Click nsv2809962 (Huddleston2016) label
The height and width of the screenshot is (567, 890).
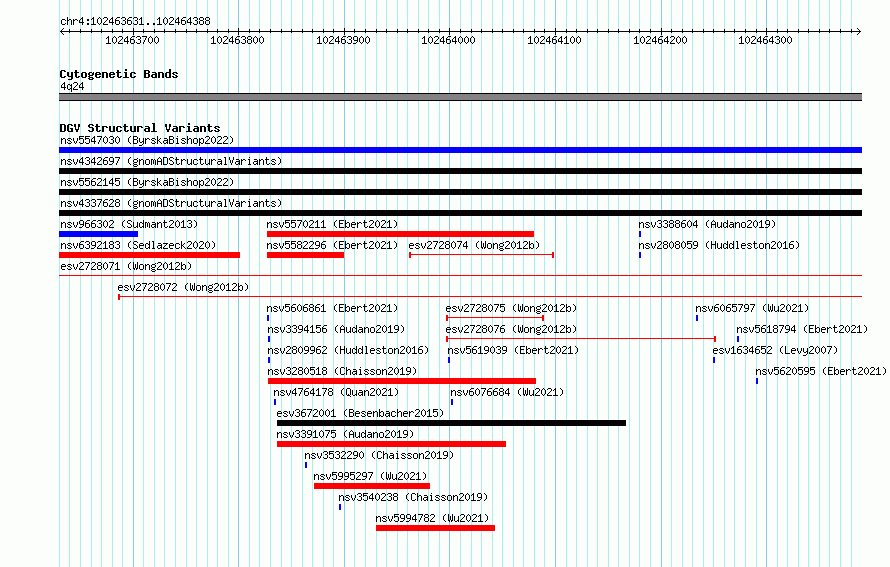point(348,350)
